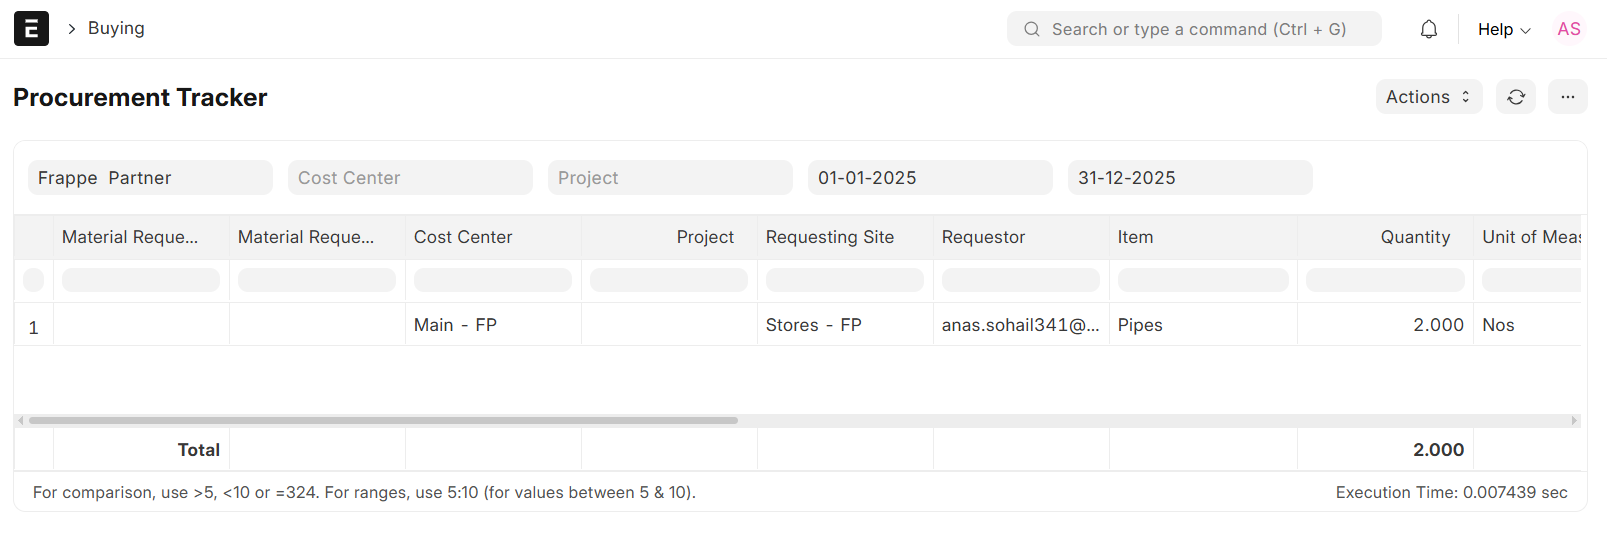
Task: Go to the Buying breadcrumb
Action: [116, 28]
